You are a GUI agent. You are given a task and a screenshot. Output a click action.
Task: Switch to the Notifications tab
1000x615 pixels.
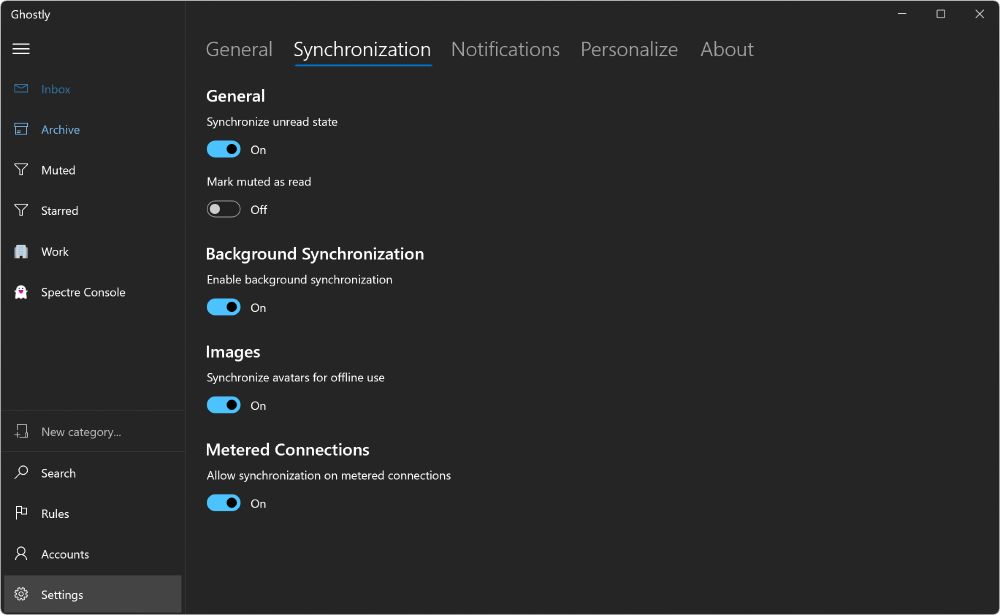[x=505, y=49]
